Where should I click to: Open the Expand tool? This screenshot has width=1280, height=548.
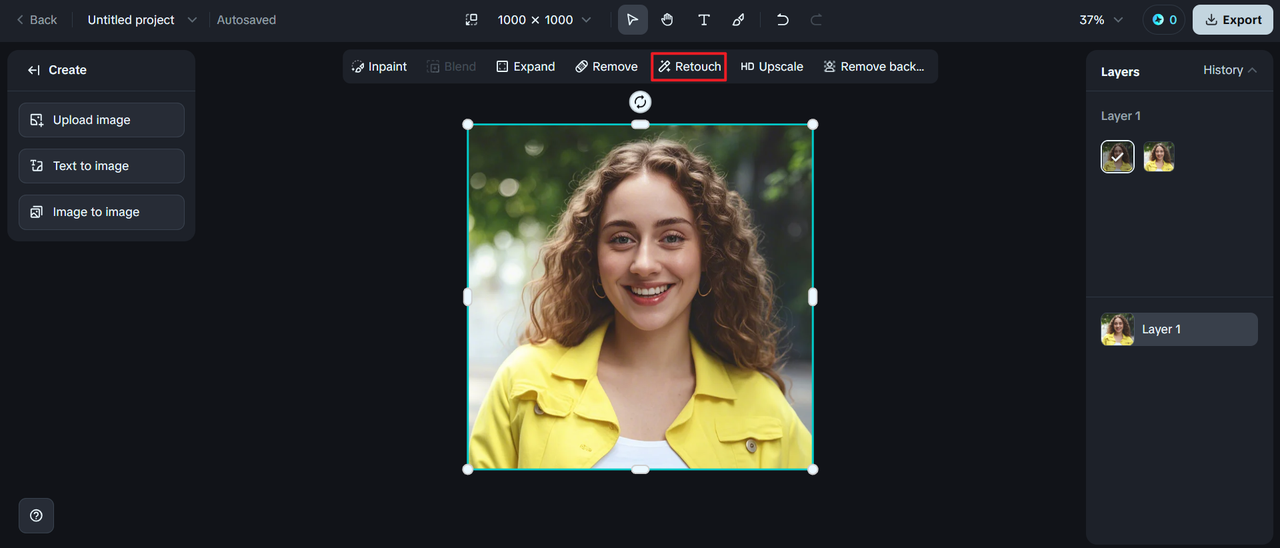pyautogui.click(x=525, y=67)
